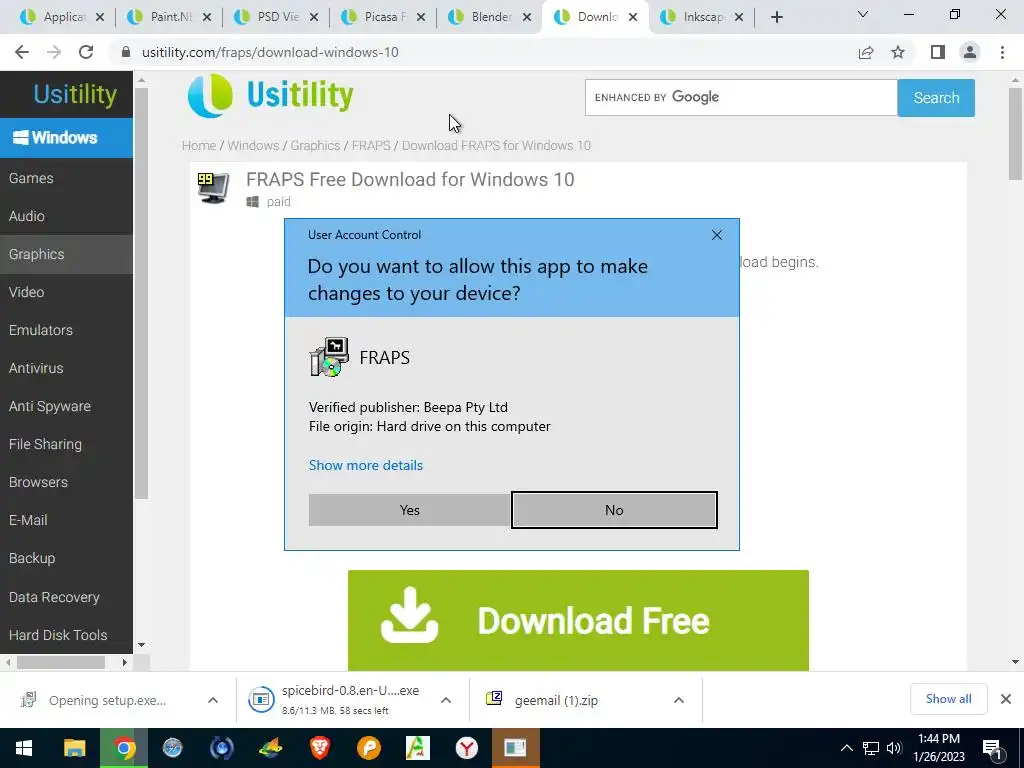The image size is (1024, 768).
Task: Open Video category in sidebar
Action: [x=66, y=292]
